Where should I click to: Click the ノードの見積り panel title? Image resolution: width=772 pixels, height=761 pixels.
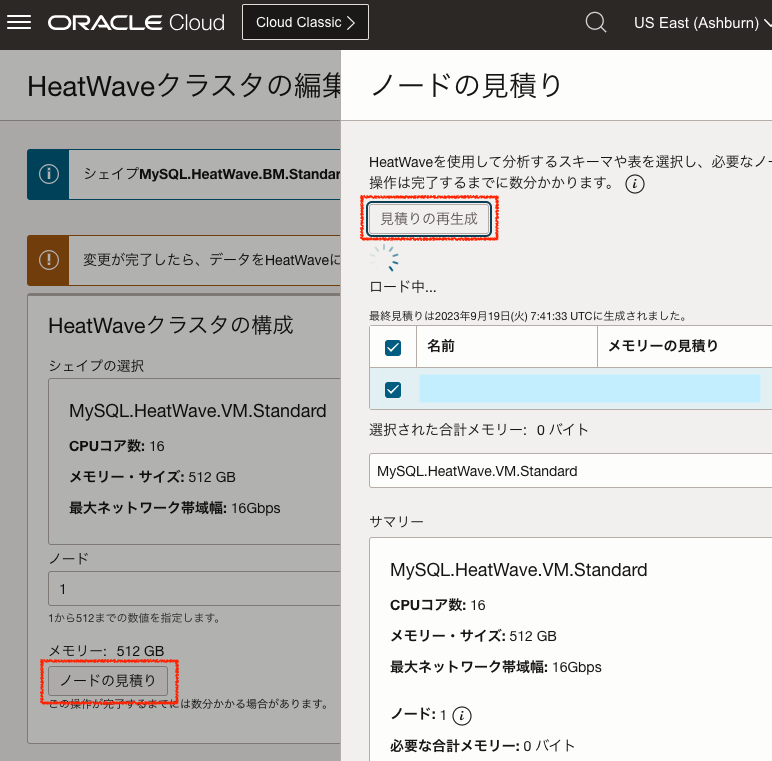point(466,85)
